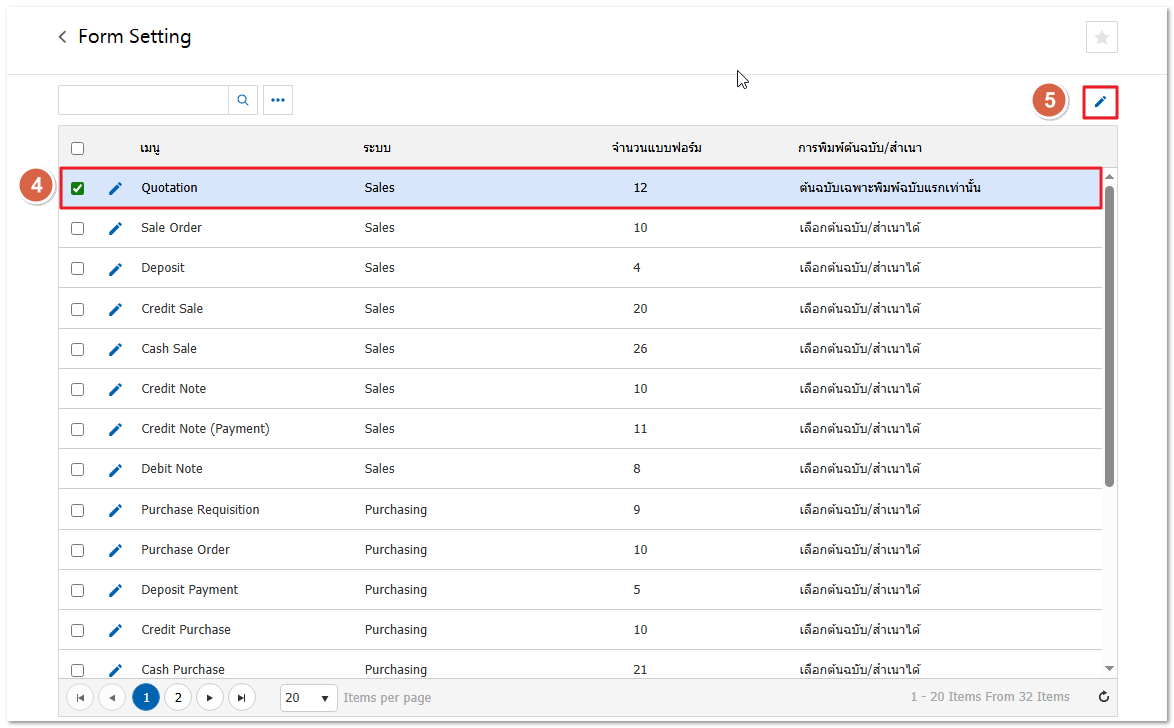Viewport: 1174px width, 728px height.
Task: Click the search magnifier icon
Action: click(243, 100)
